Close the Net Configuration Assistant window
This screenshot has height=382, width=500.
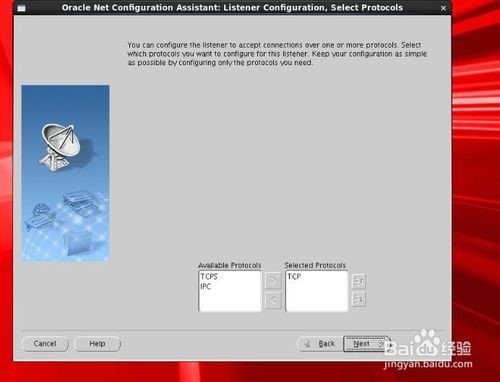[x=443, y=8]
